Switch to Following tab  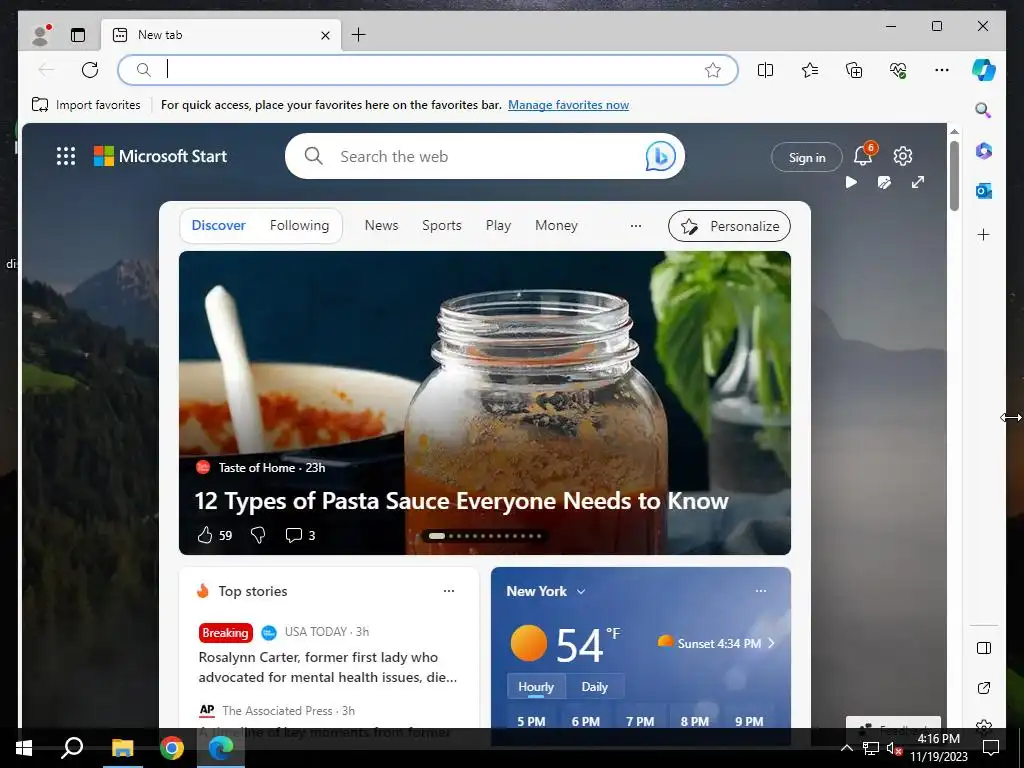pos(299,225)
